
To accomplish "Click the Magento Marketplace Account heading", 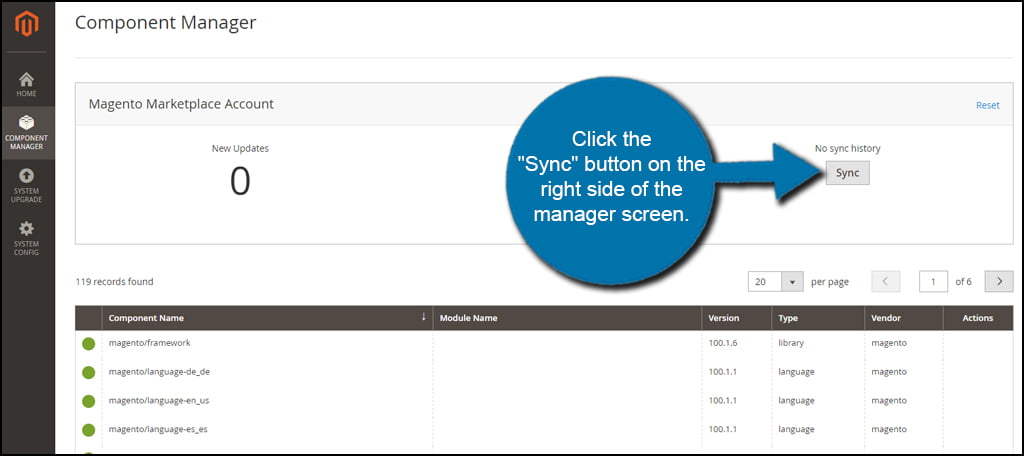I will 181,104.
